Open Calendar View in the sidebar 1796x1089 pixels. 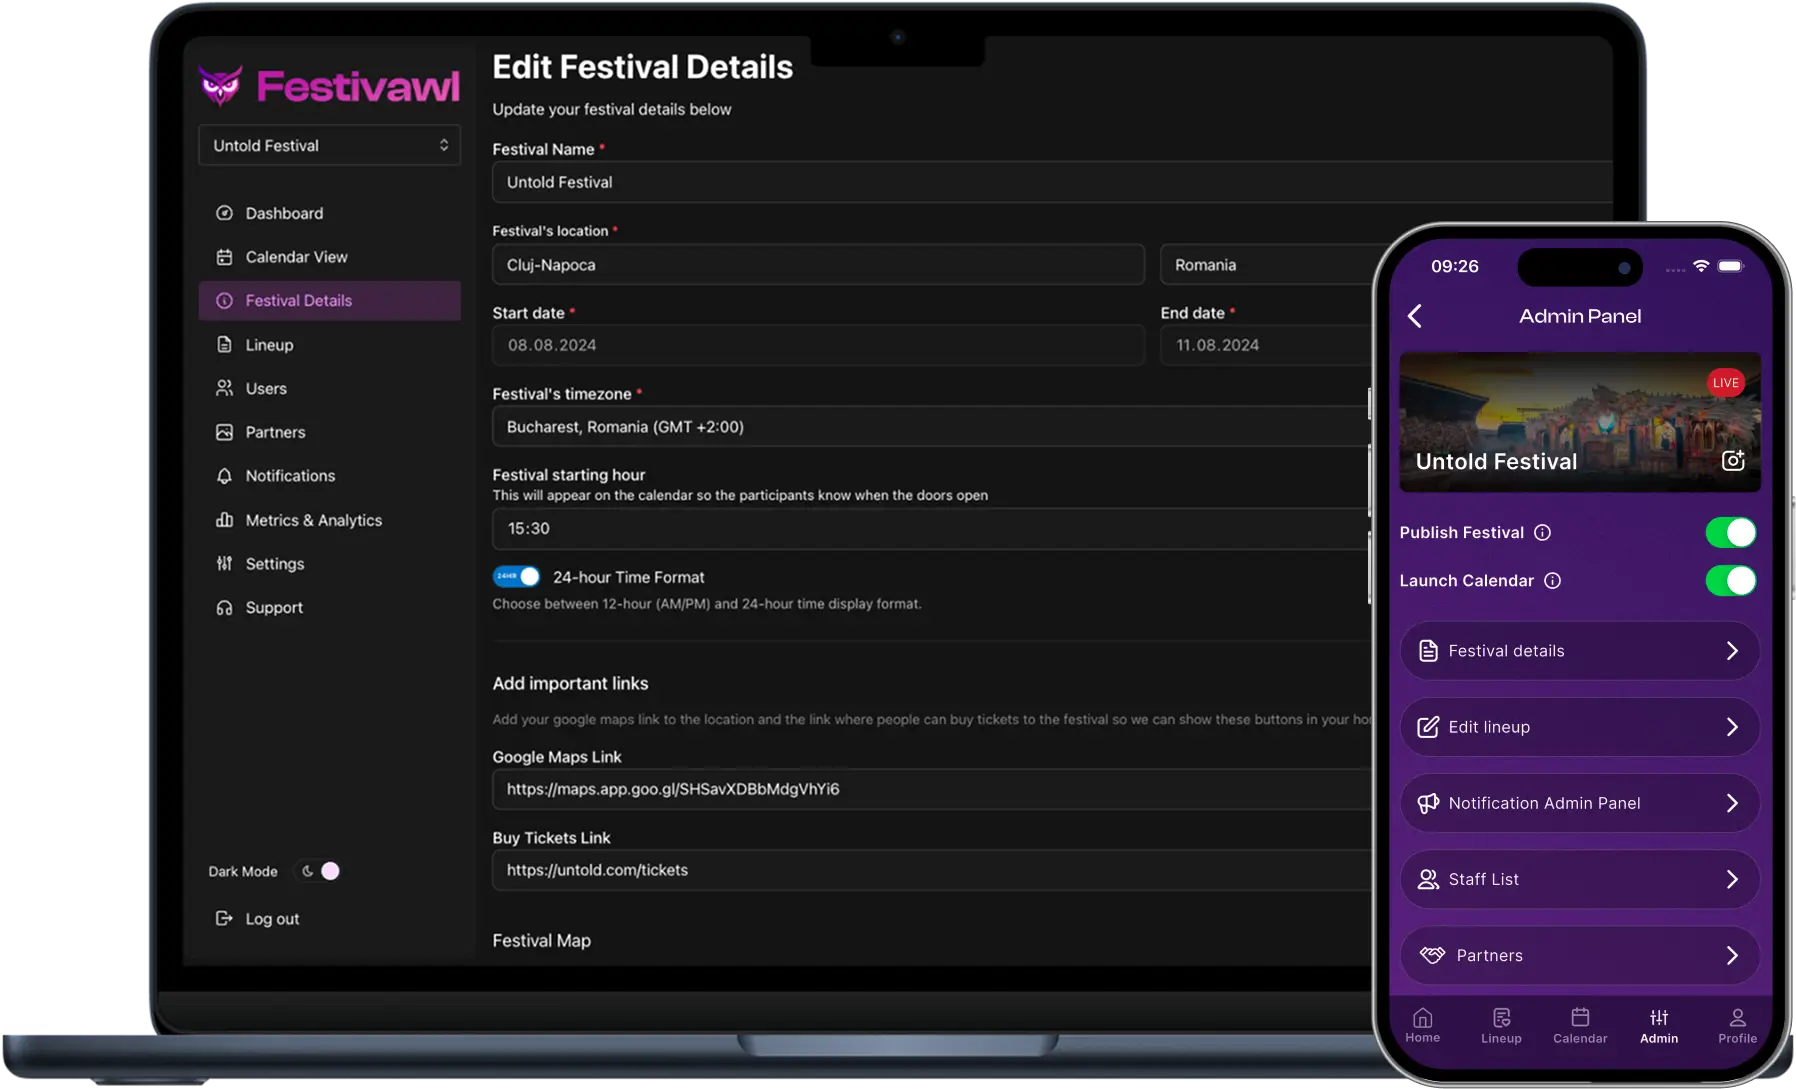click(330, 257)
